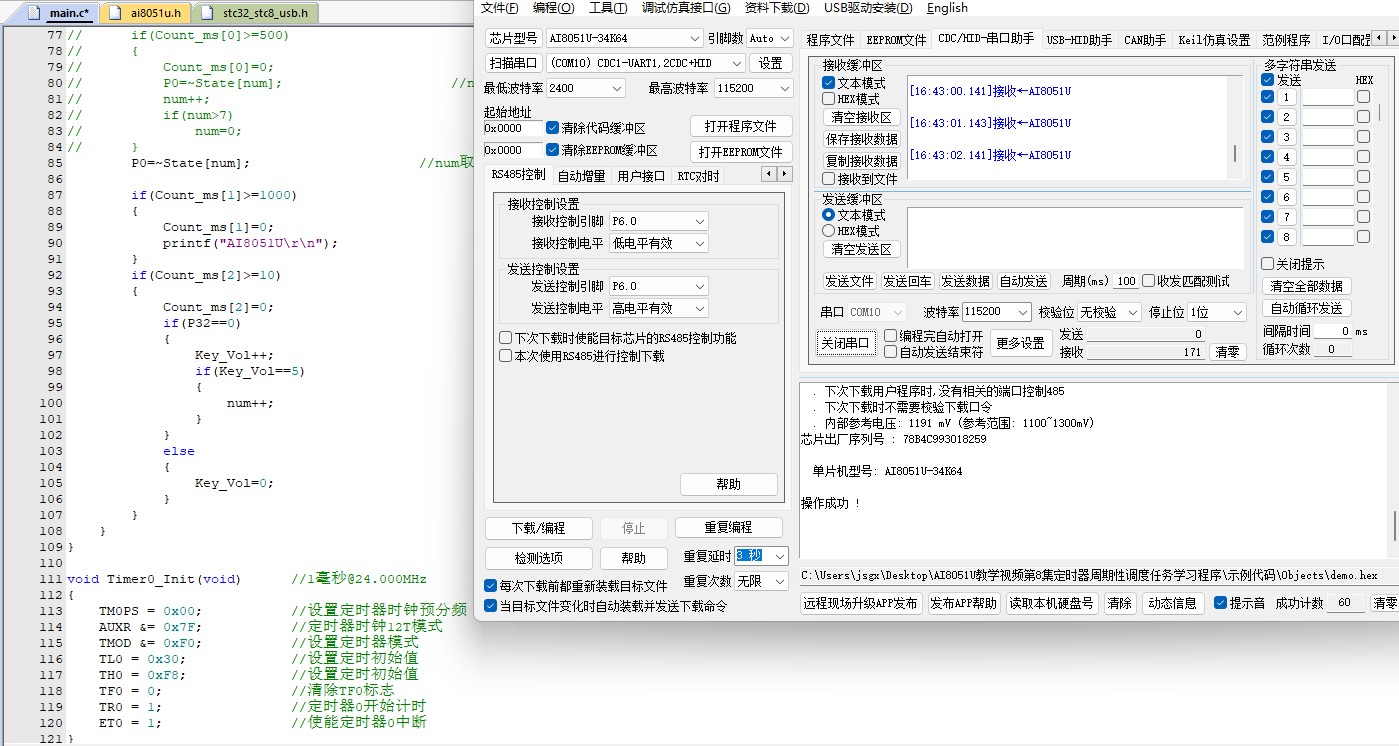Click the 扫描串口 button

coord(513,63)
